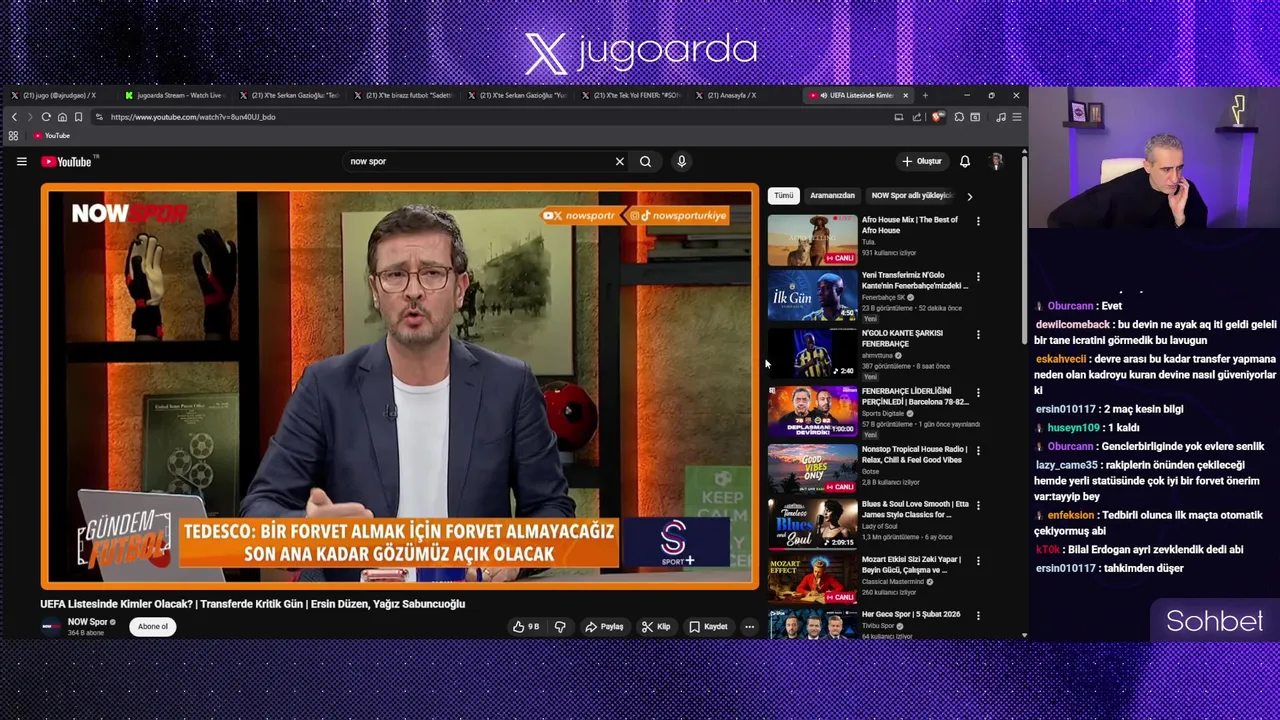Open the N'GOLO KANTE ŞARKISI thumbnail
The image size is (1280, 720).
[x=812, y=353]
